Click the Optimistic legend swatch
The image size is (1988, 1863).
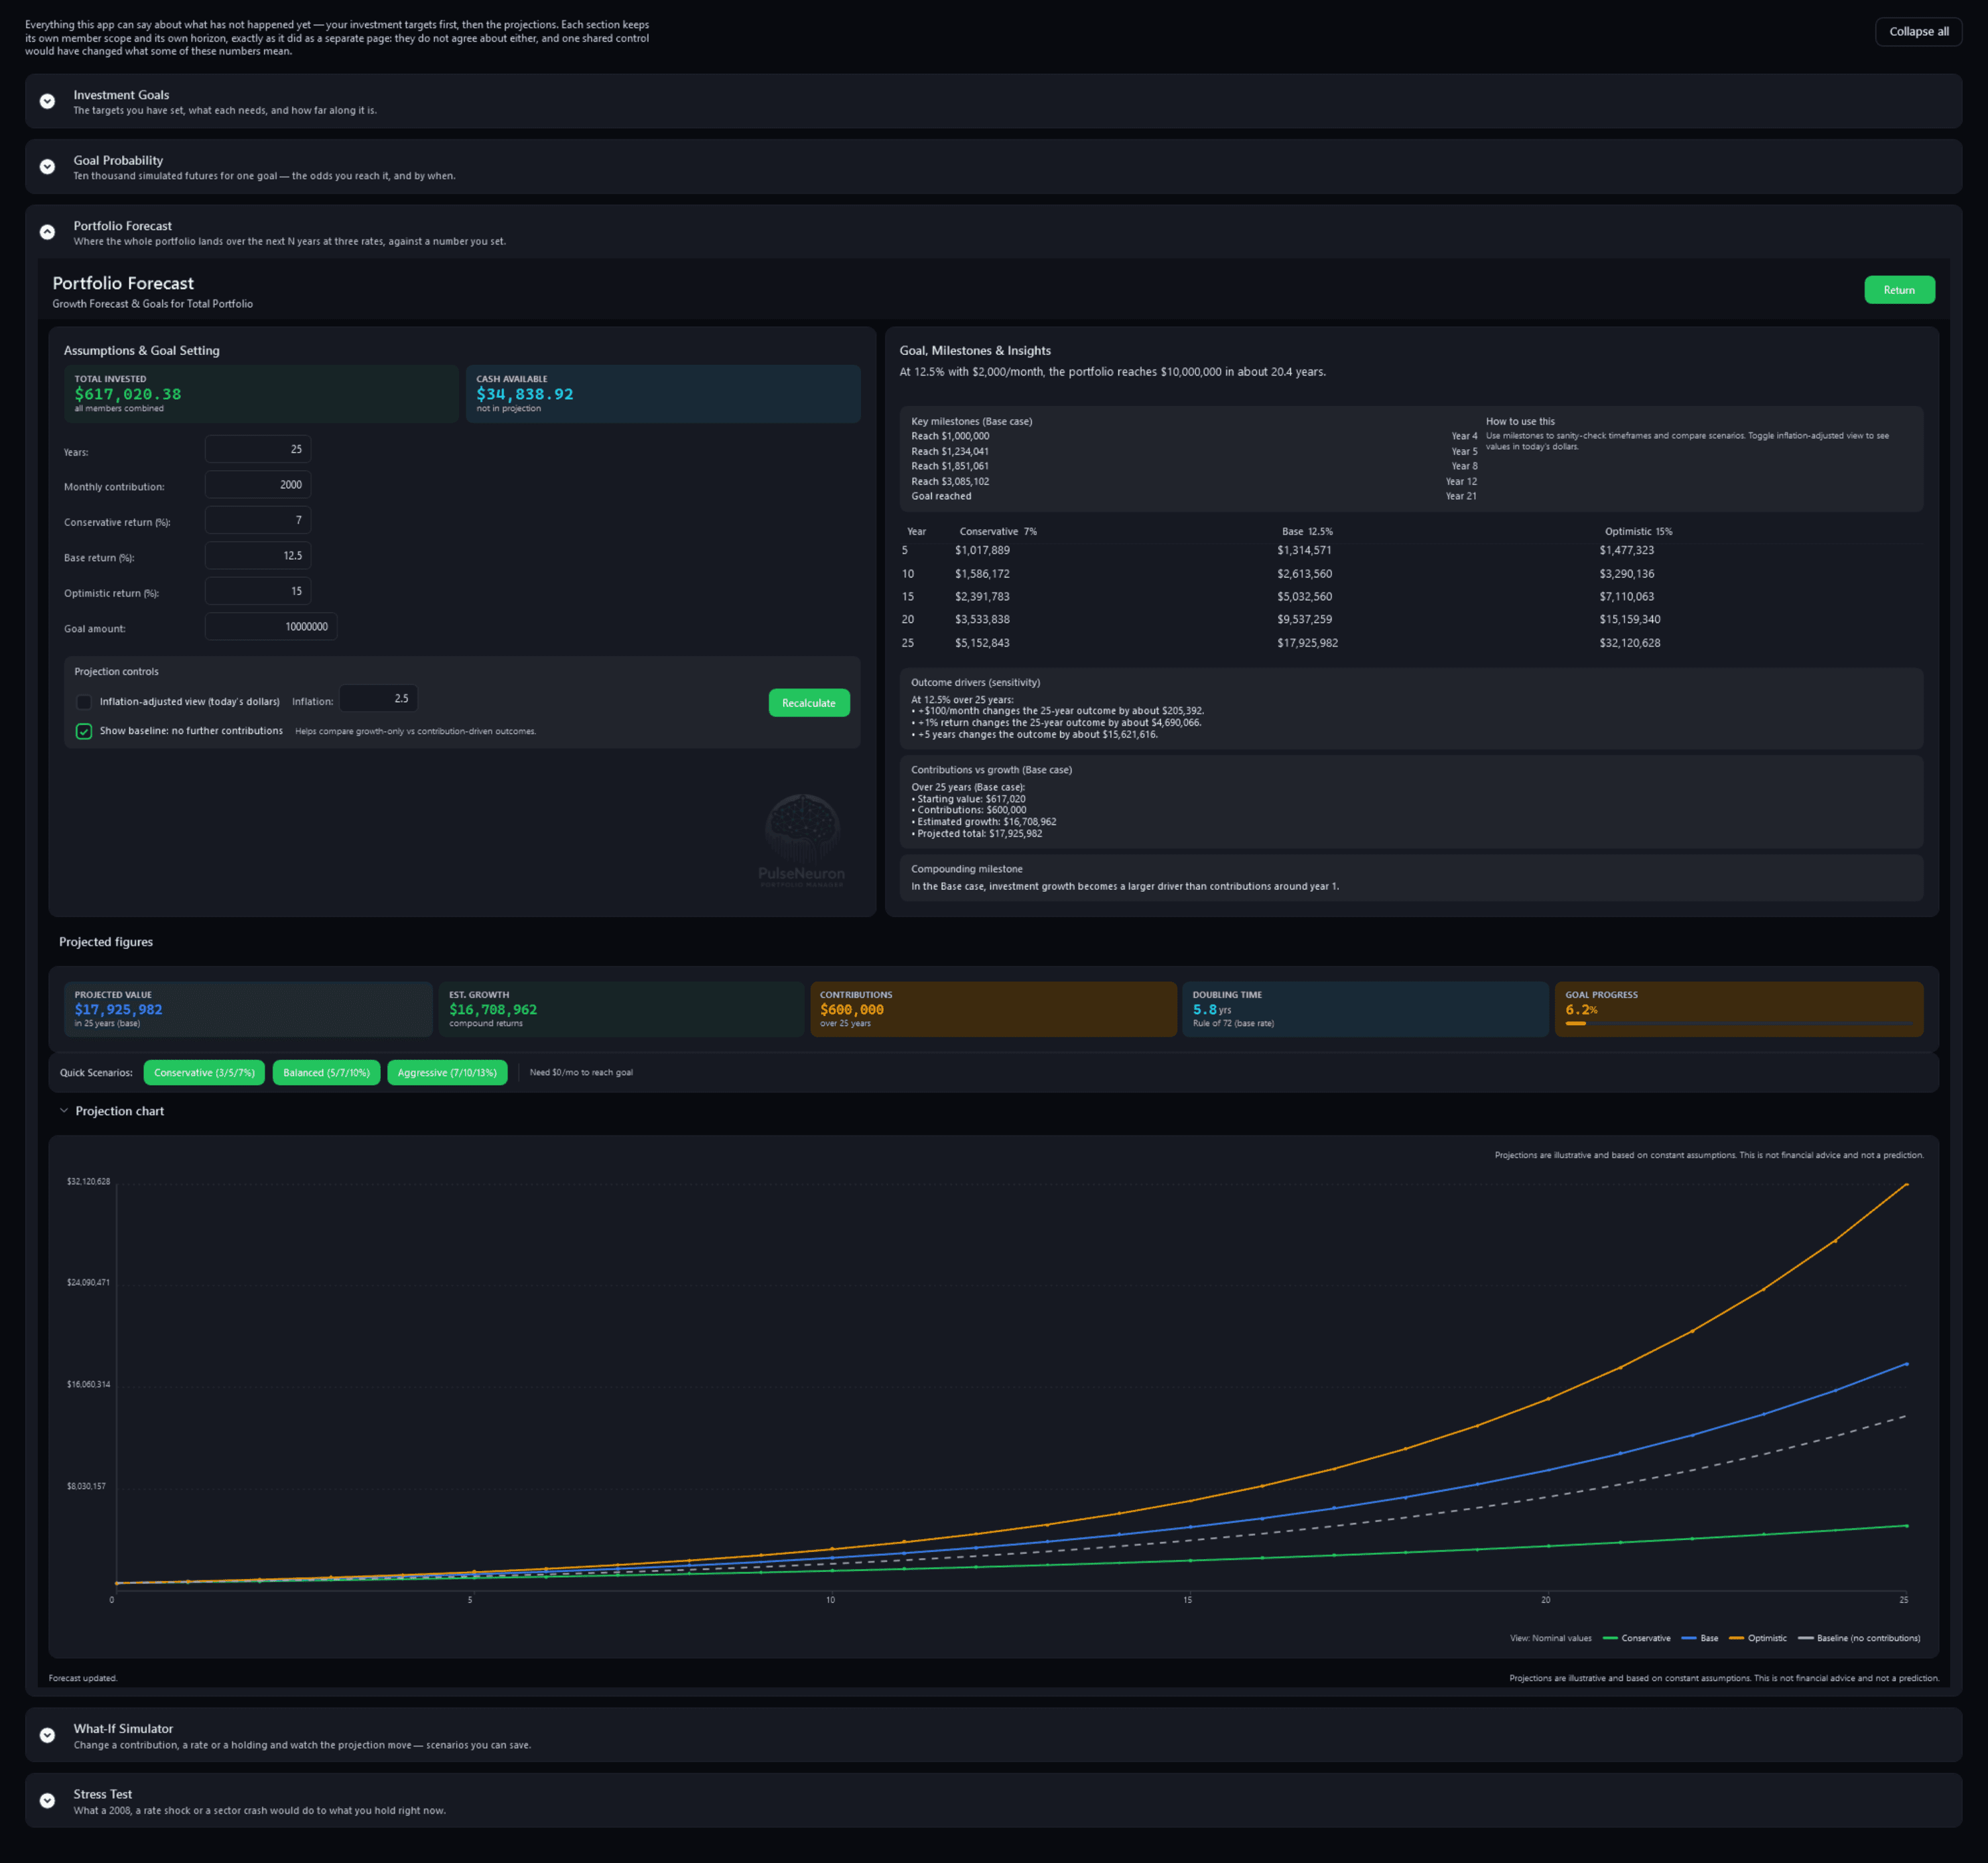coord(1736,1638)
